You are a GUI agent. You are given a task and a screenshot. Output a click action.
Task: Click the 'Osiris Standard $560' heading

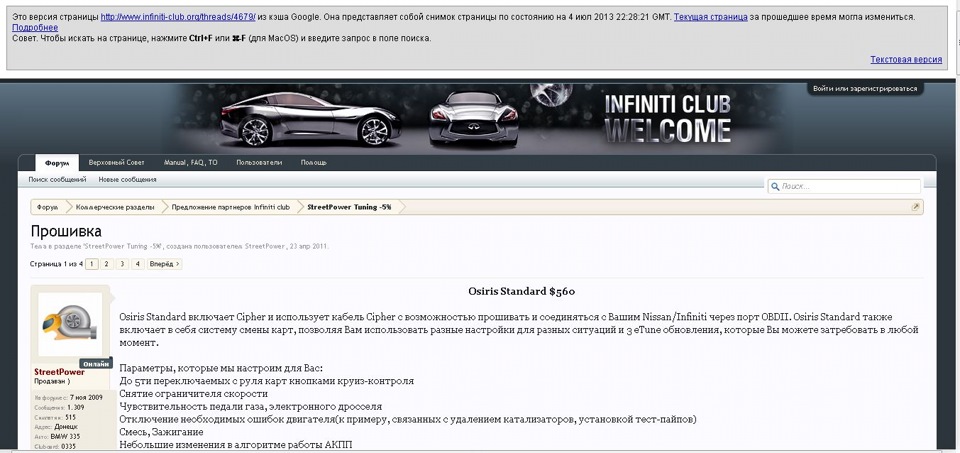pos(522,292)
